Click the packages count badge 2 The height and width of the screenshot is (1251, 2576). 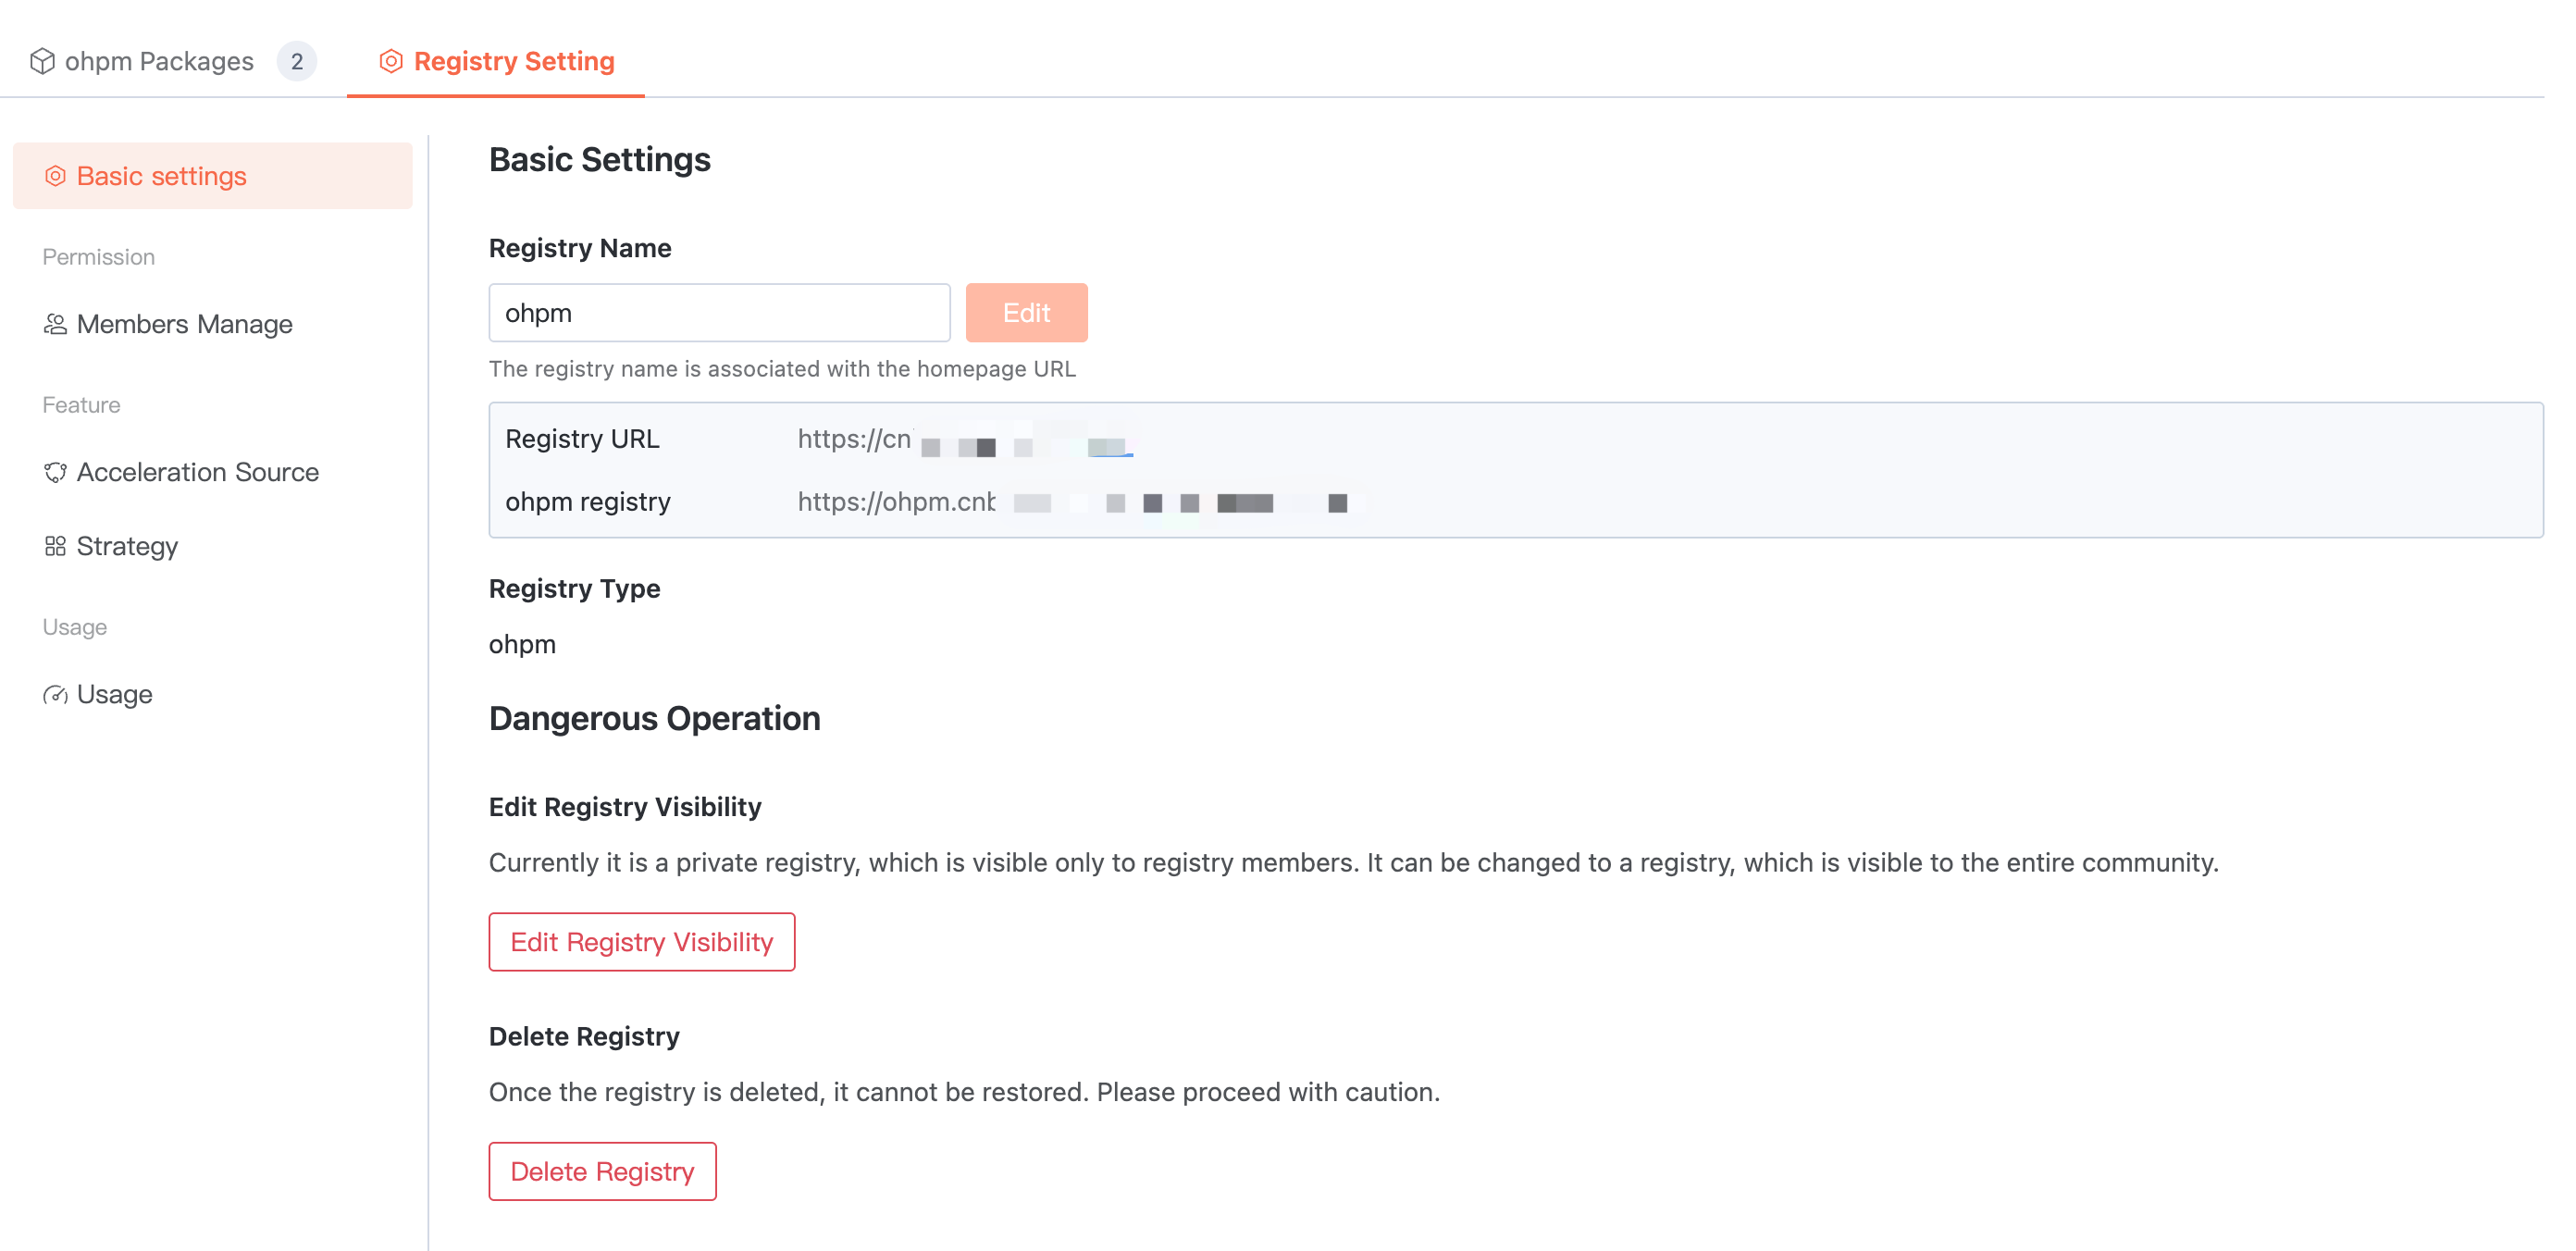point(297,61)
